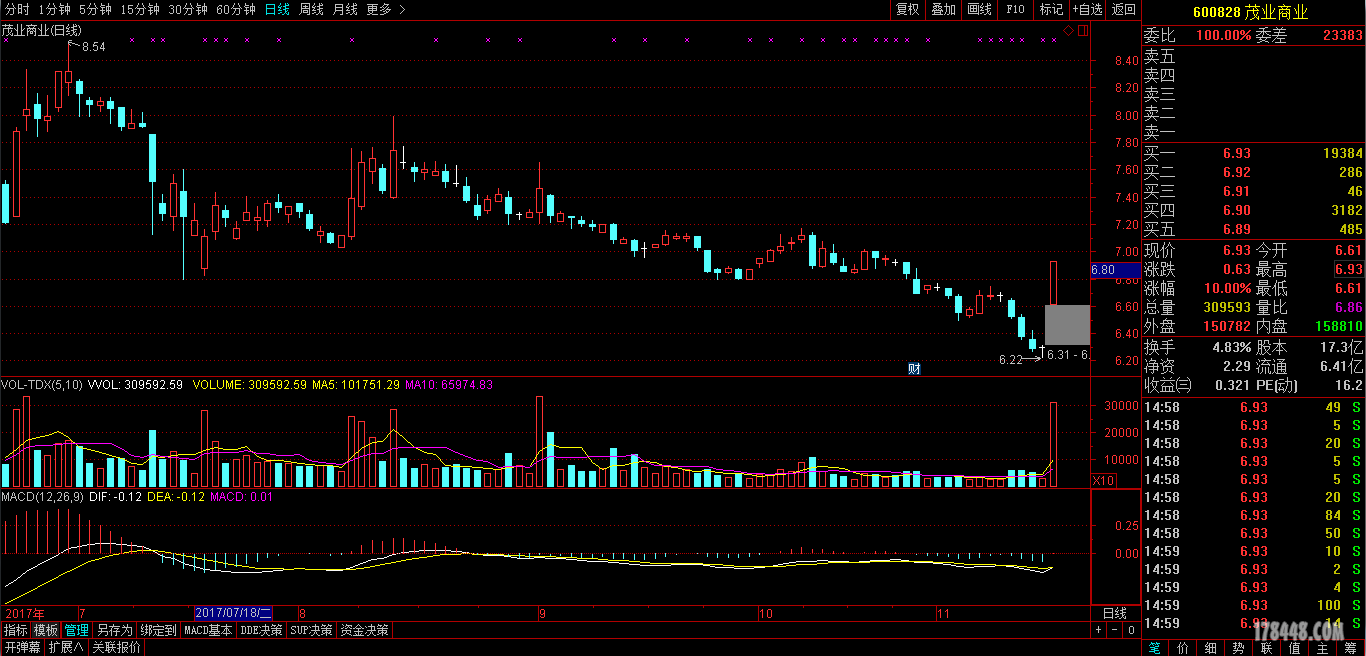Switch to 主 main-force tab
The width and height of the screenshot is (1366, 656).
pos(1323,648)
